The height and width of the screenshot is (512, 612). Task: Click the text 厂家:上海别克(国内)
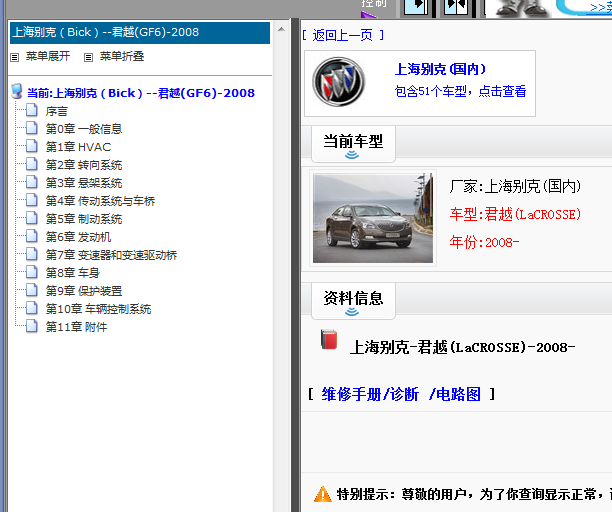[x=515, y=187]
